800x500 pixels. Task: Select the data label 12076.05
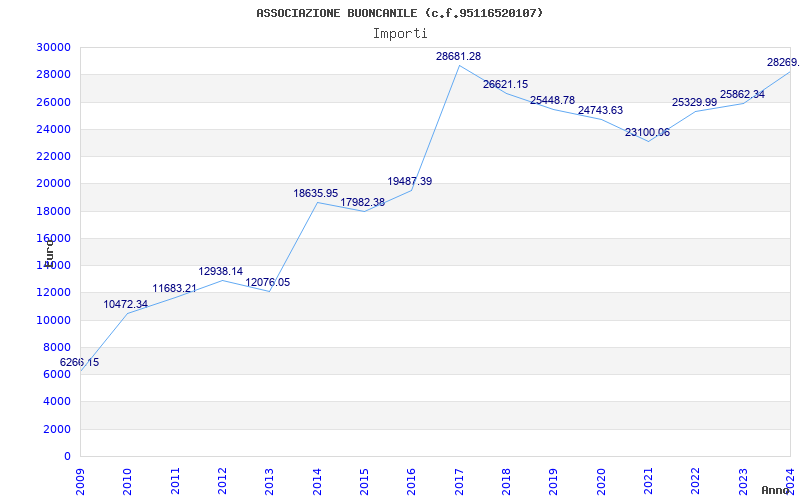(x=267, y=283)
